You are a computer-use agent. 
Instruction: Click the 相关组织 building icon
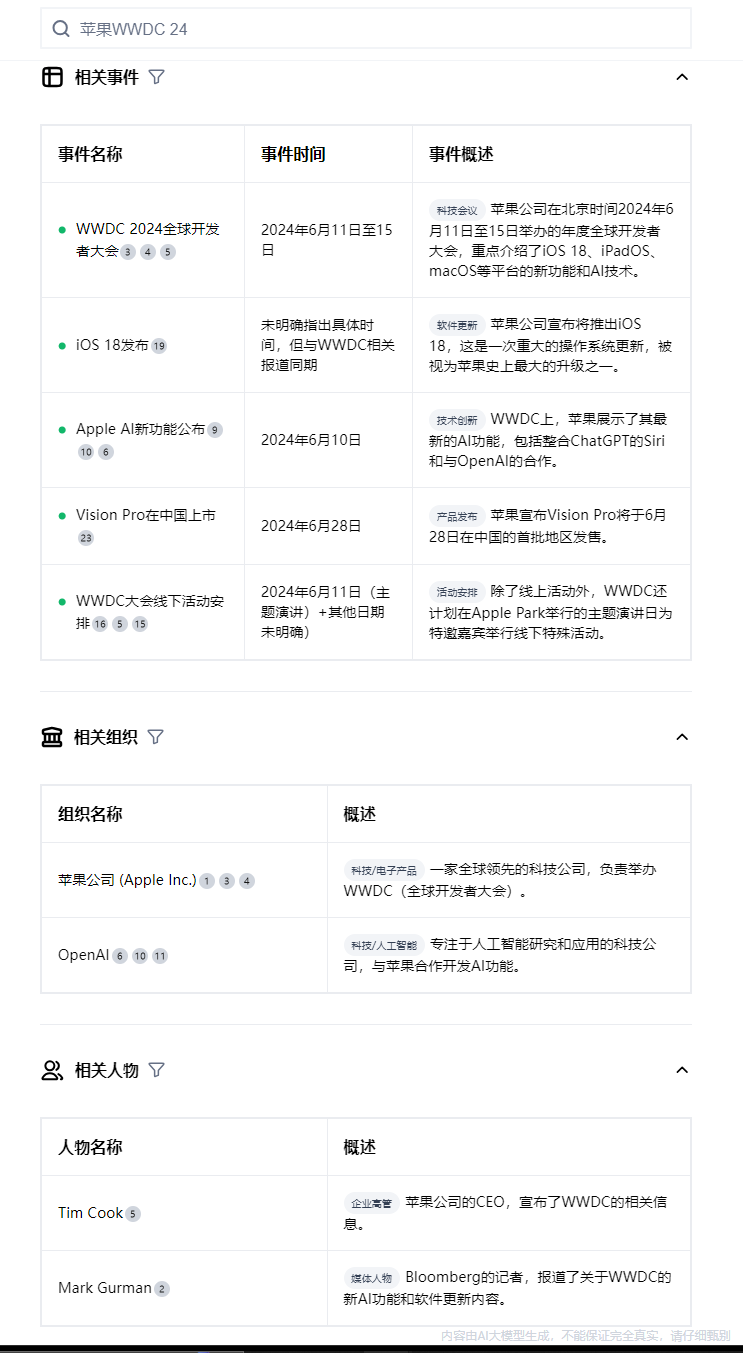(52, 737)
